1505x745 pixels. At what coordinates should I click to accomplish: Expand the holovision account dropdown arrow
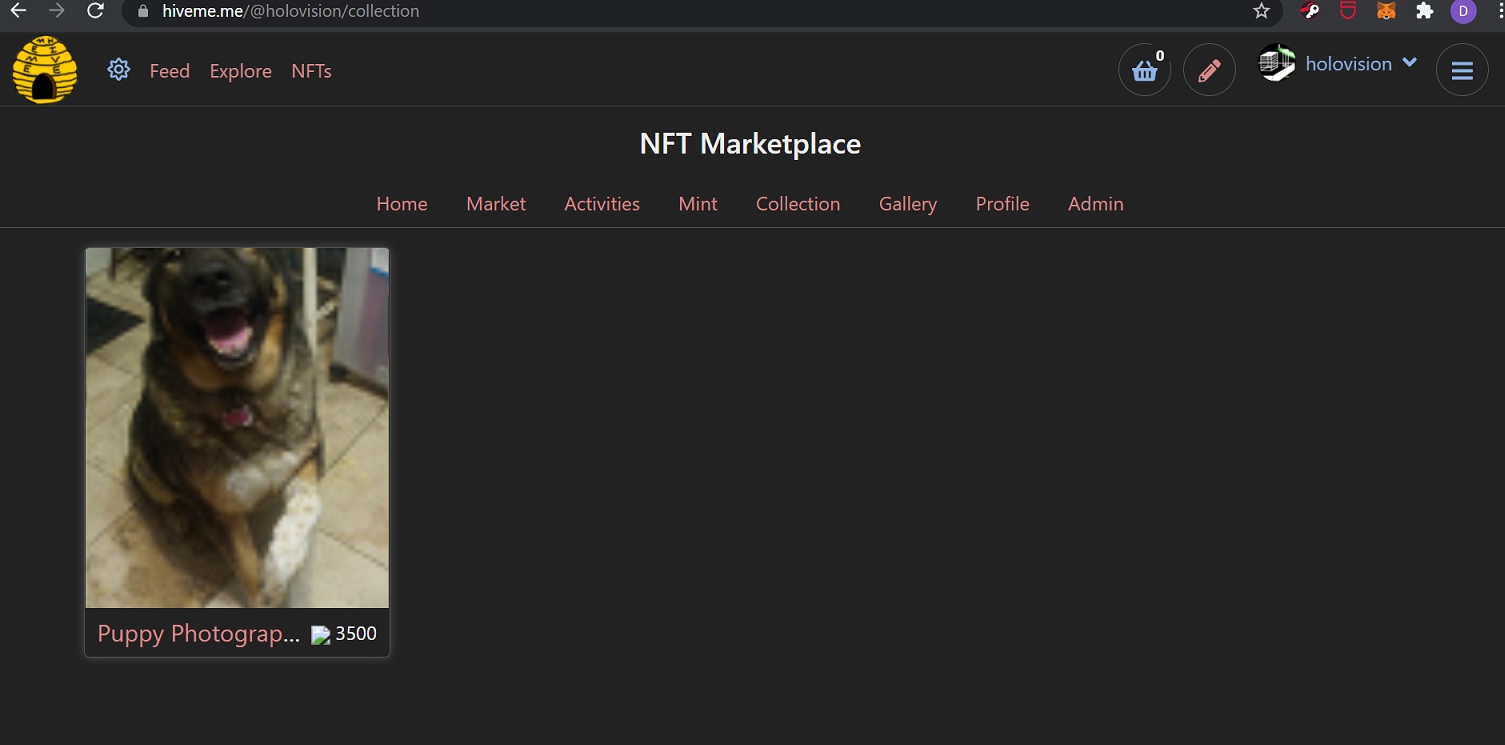(1410, 62)
